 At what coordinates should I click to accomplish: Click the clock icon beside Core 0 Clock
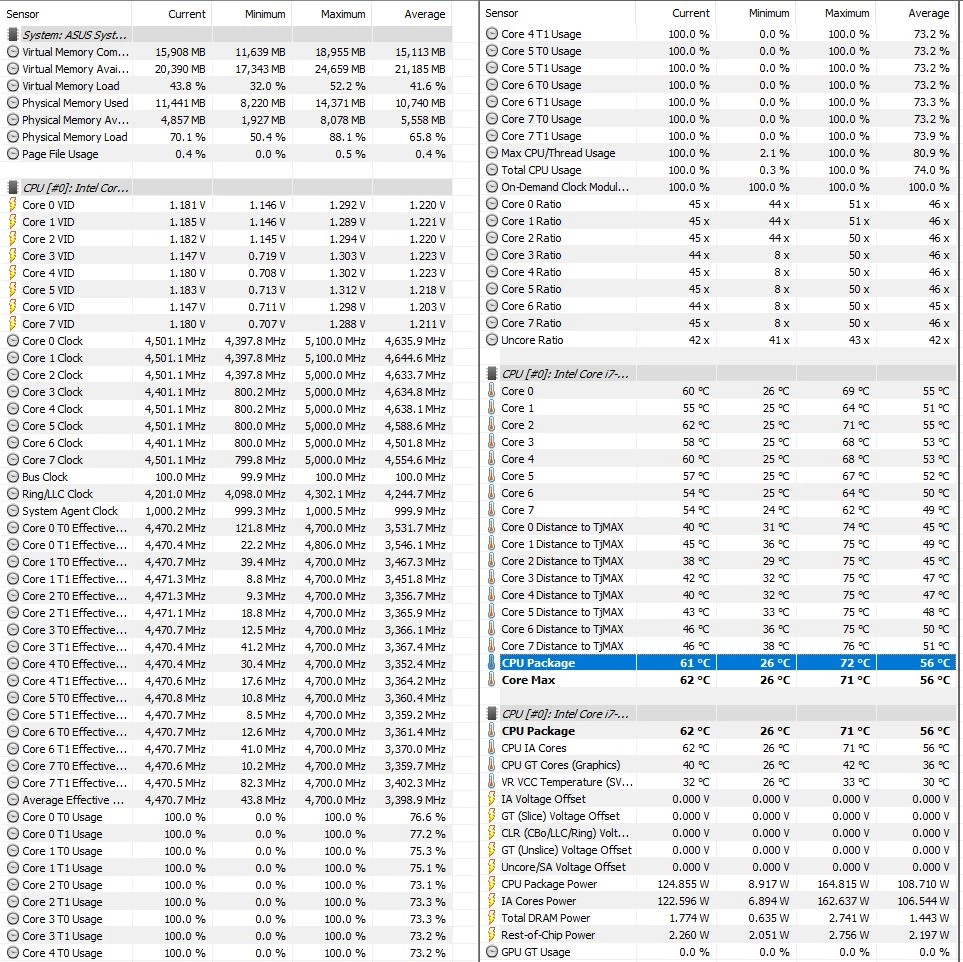12,340
